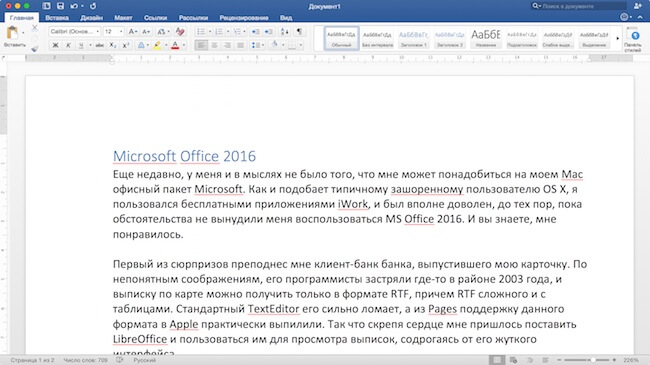Viewport: 650px width, 365px height.
Task: Align text right
Action: coord(227,45)
